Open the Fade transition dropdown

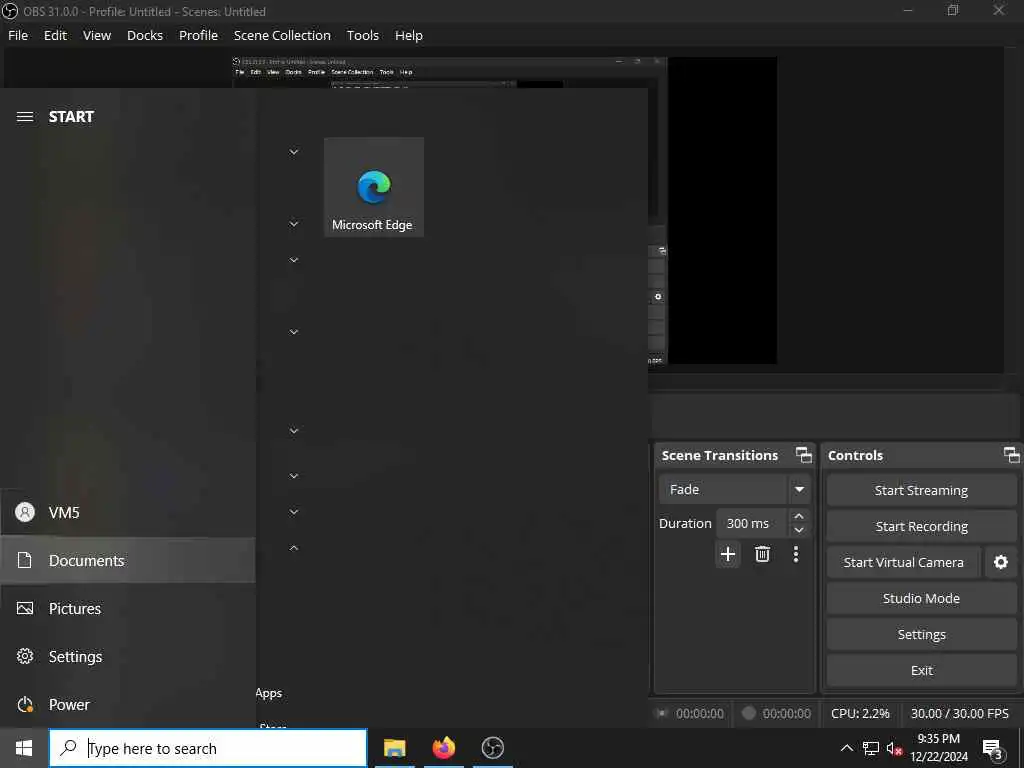pyautogui.click(x=799, y=490)
